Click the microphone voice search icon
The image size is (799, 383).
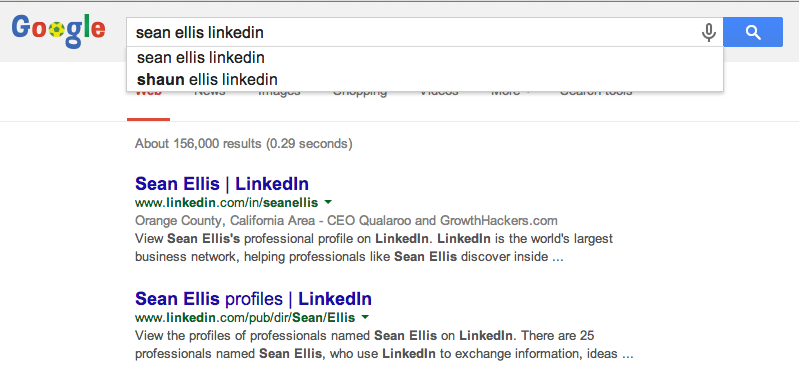[x=708, y=33]
